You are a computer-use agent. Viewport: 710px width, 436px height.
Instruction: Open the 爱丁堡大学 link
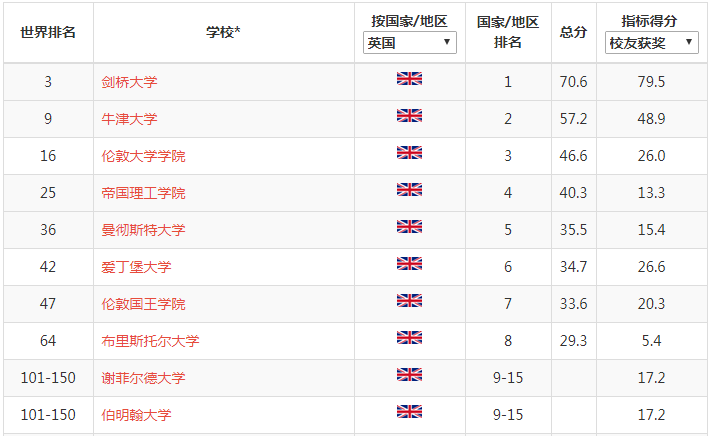pyautogui.click(x=136, y=267)
